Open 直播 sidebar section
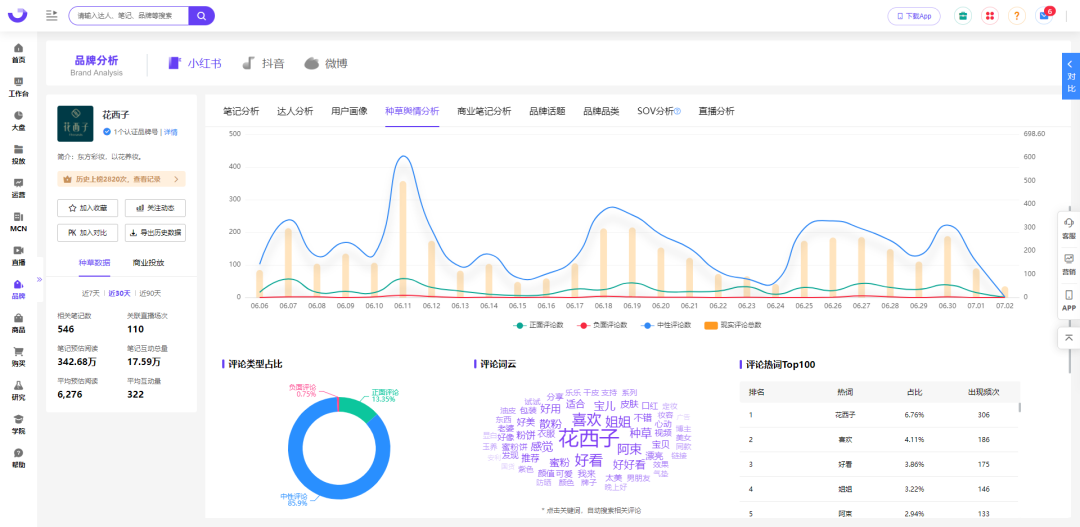Screen dimensions: 1080x527 19,256
